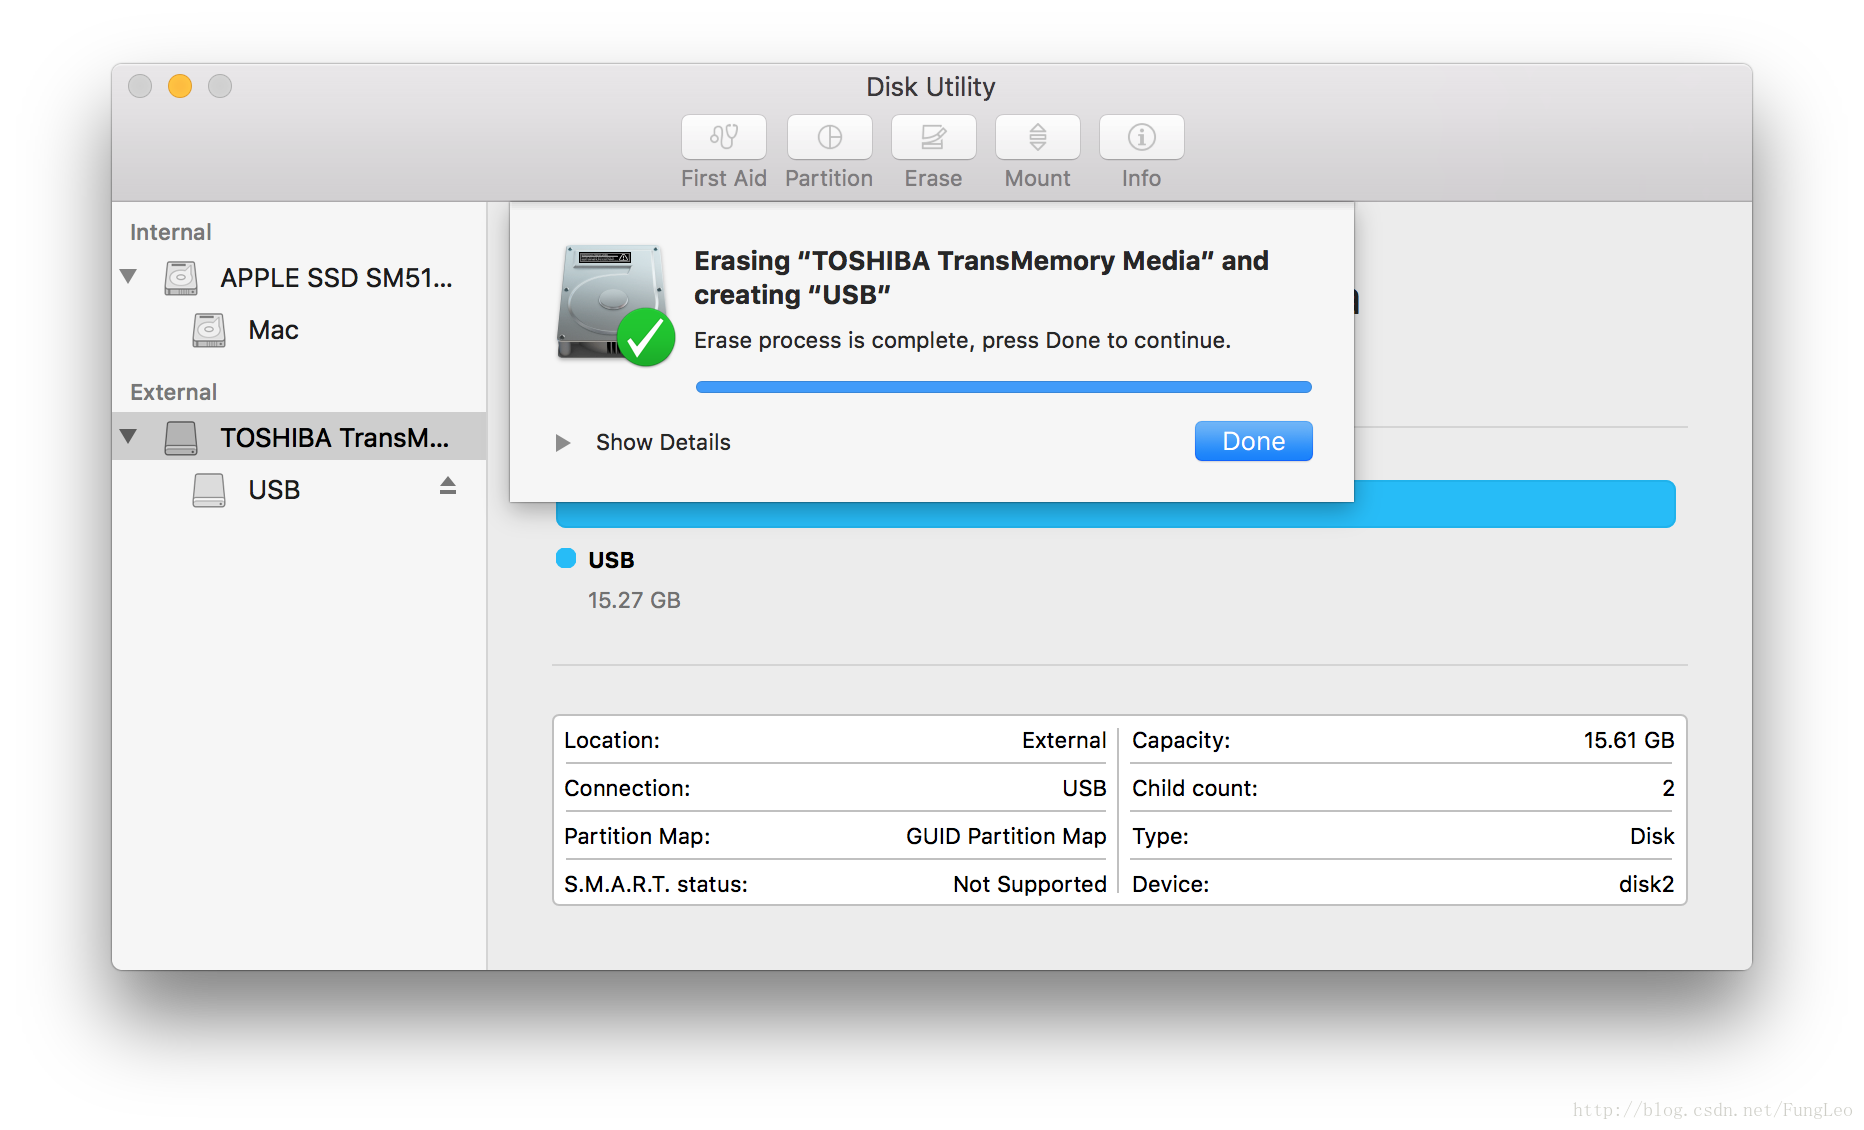Screen dimensions: 1864x1130
Task: Expand Show Details disclosure triangle
Action: tap(563, 442)
